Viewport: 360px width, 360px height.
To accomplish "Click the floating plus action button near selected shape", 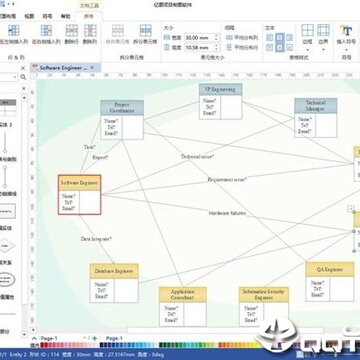I will click(350, 209).
